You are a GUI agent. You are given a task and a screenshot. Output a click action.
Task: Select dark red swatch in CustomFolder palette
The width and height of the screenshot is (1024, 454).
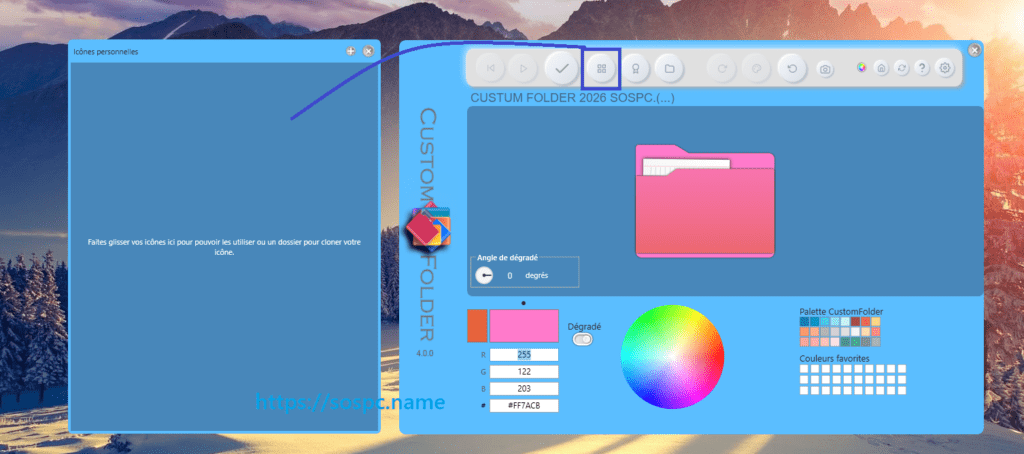tap(856, 322)
